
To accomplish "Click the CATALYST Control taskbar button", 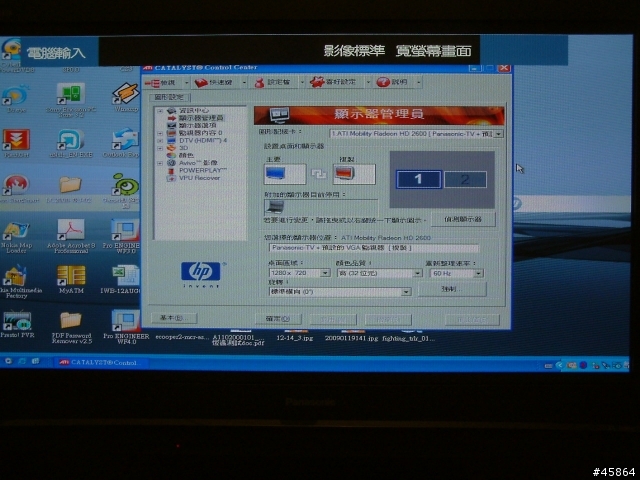I will point(100,362).
